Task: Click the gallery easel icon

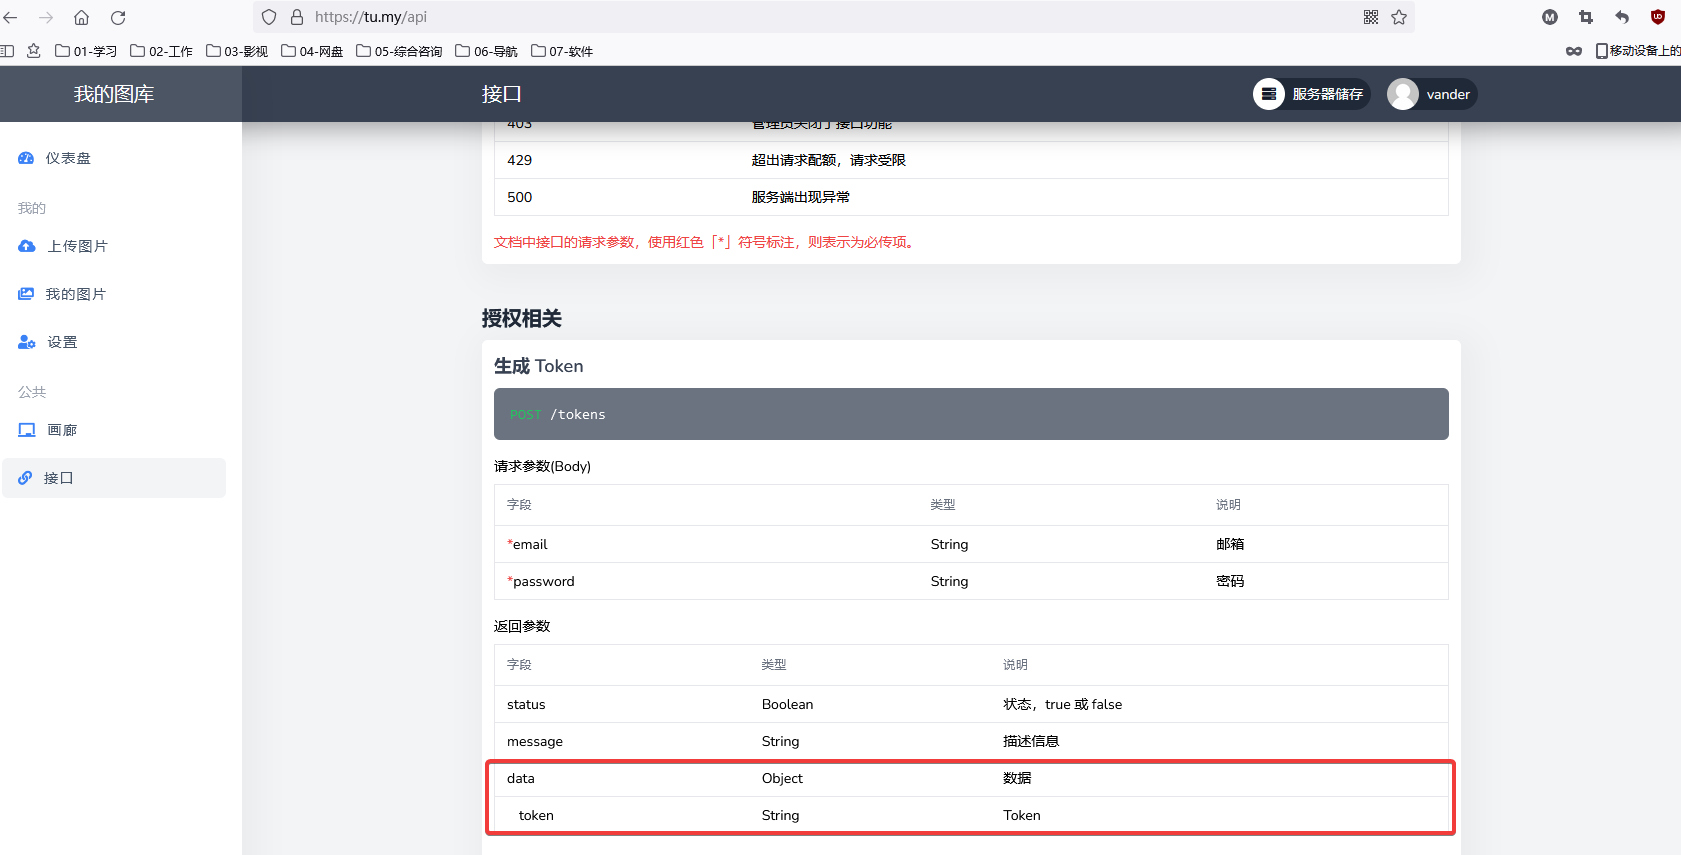Action: [x=27, y=430]
